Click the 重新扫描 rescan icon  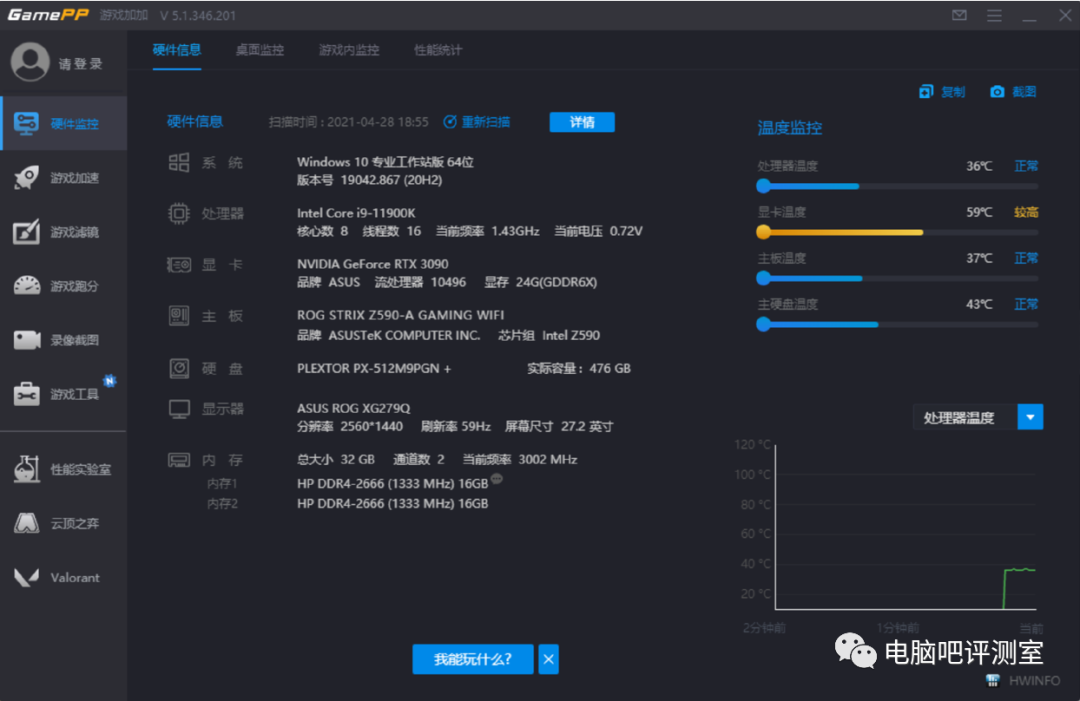point(450,122)
